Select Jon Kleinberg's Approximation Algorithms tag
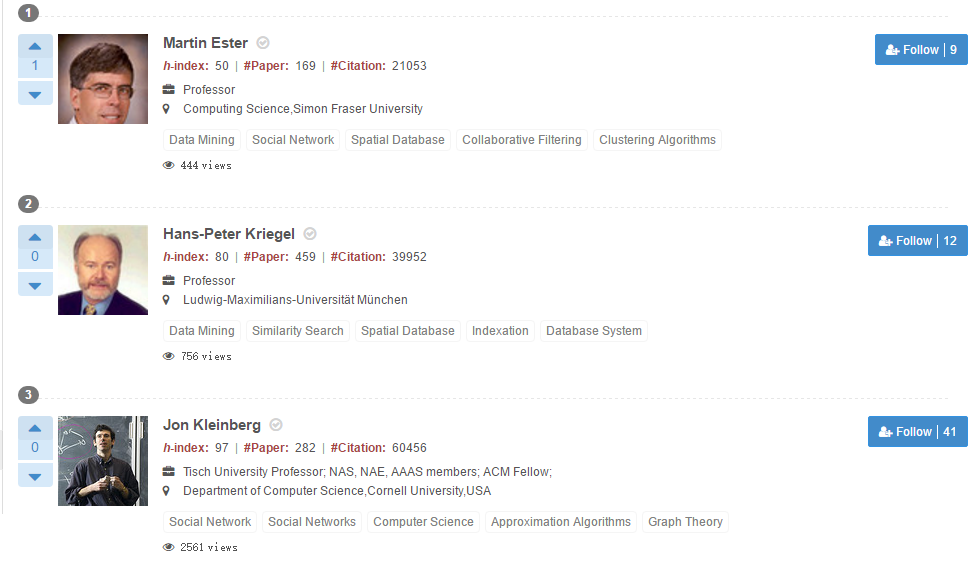This screenshot has width=980, height=565. point(561,522)
